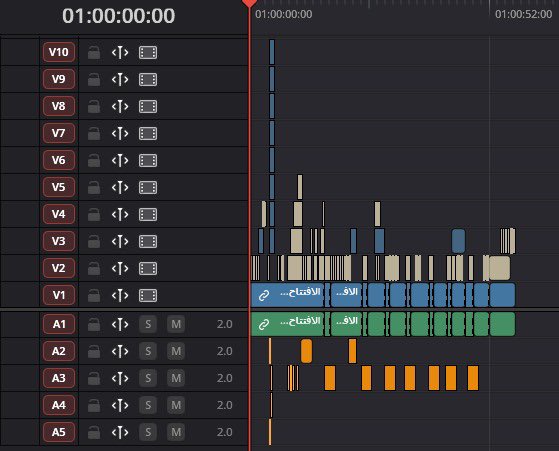Toggle auto track selector on V6
The height and width of the screenshot is (451, 559).
click(x=120, y=160)
